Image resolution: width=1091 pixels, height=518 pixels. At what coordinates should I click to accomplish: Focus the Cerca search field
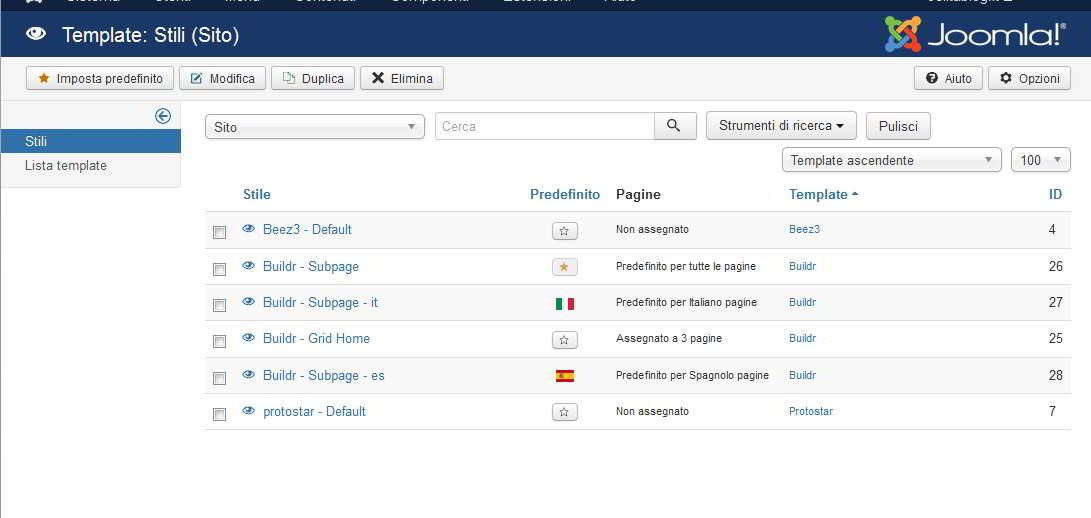545,126
